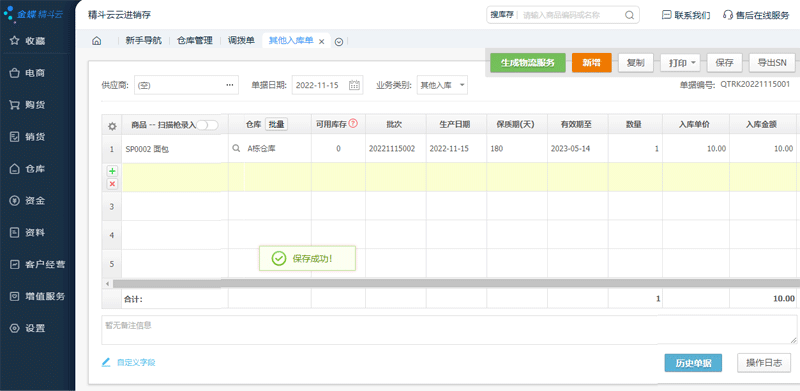Click the left scroll arrow of table
800x391 pixels.
coord(107,283)
